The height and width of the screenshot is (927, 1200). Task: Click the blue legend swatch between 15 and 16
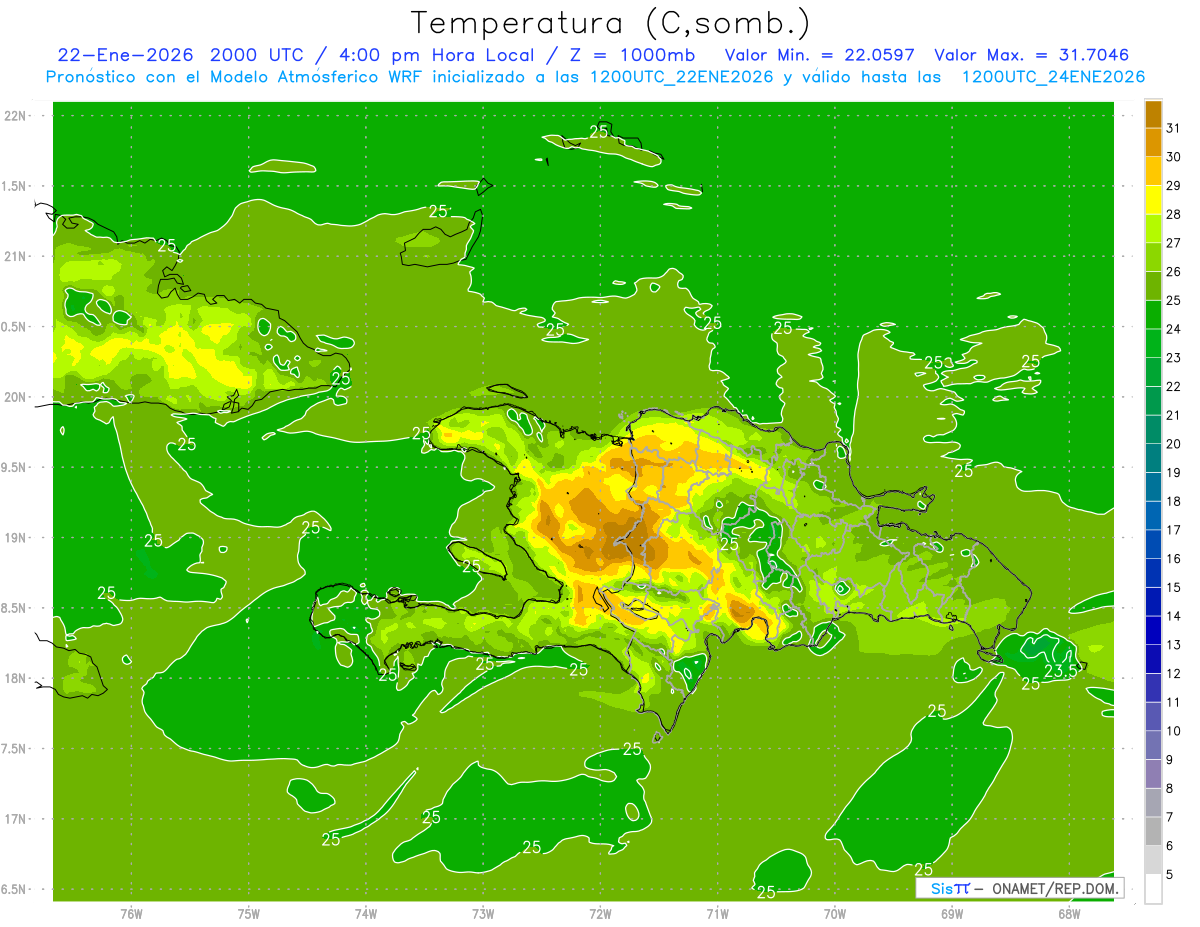click(x=1153, y=573)
